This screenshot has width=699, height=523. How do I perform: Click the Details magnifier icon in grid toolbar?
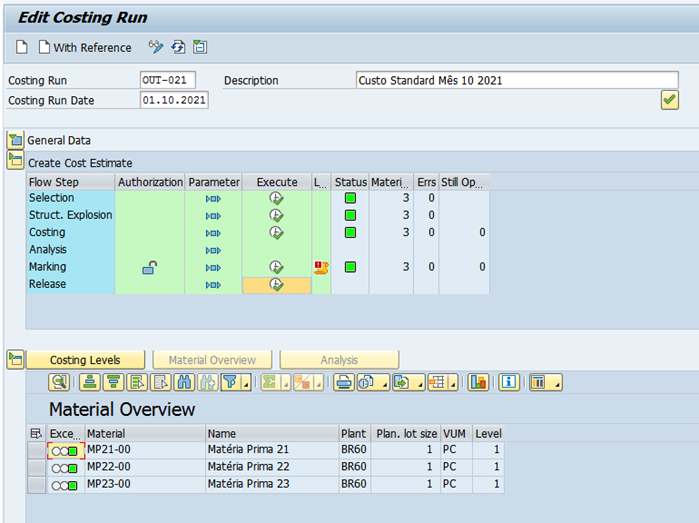click(x=59, y=382)
